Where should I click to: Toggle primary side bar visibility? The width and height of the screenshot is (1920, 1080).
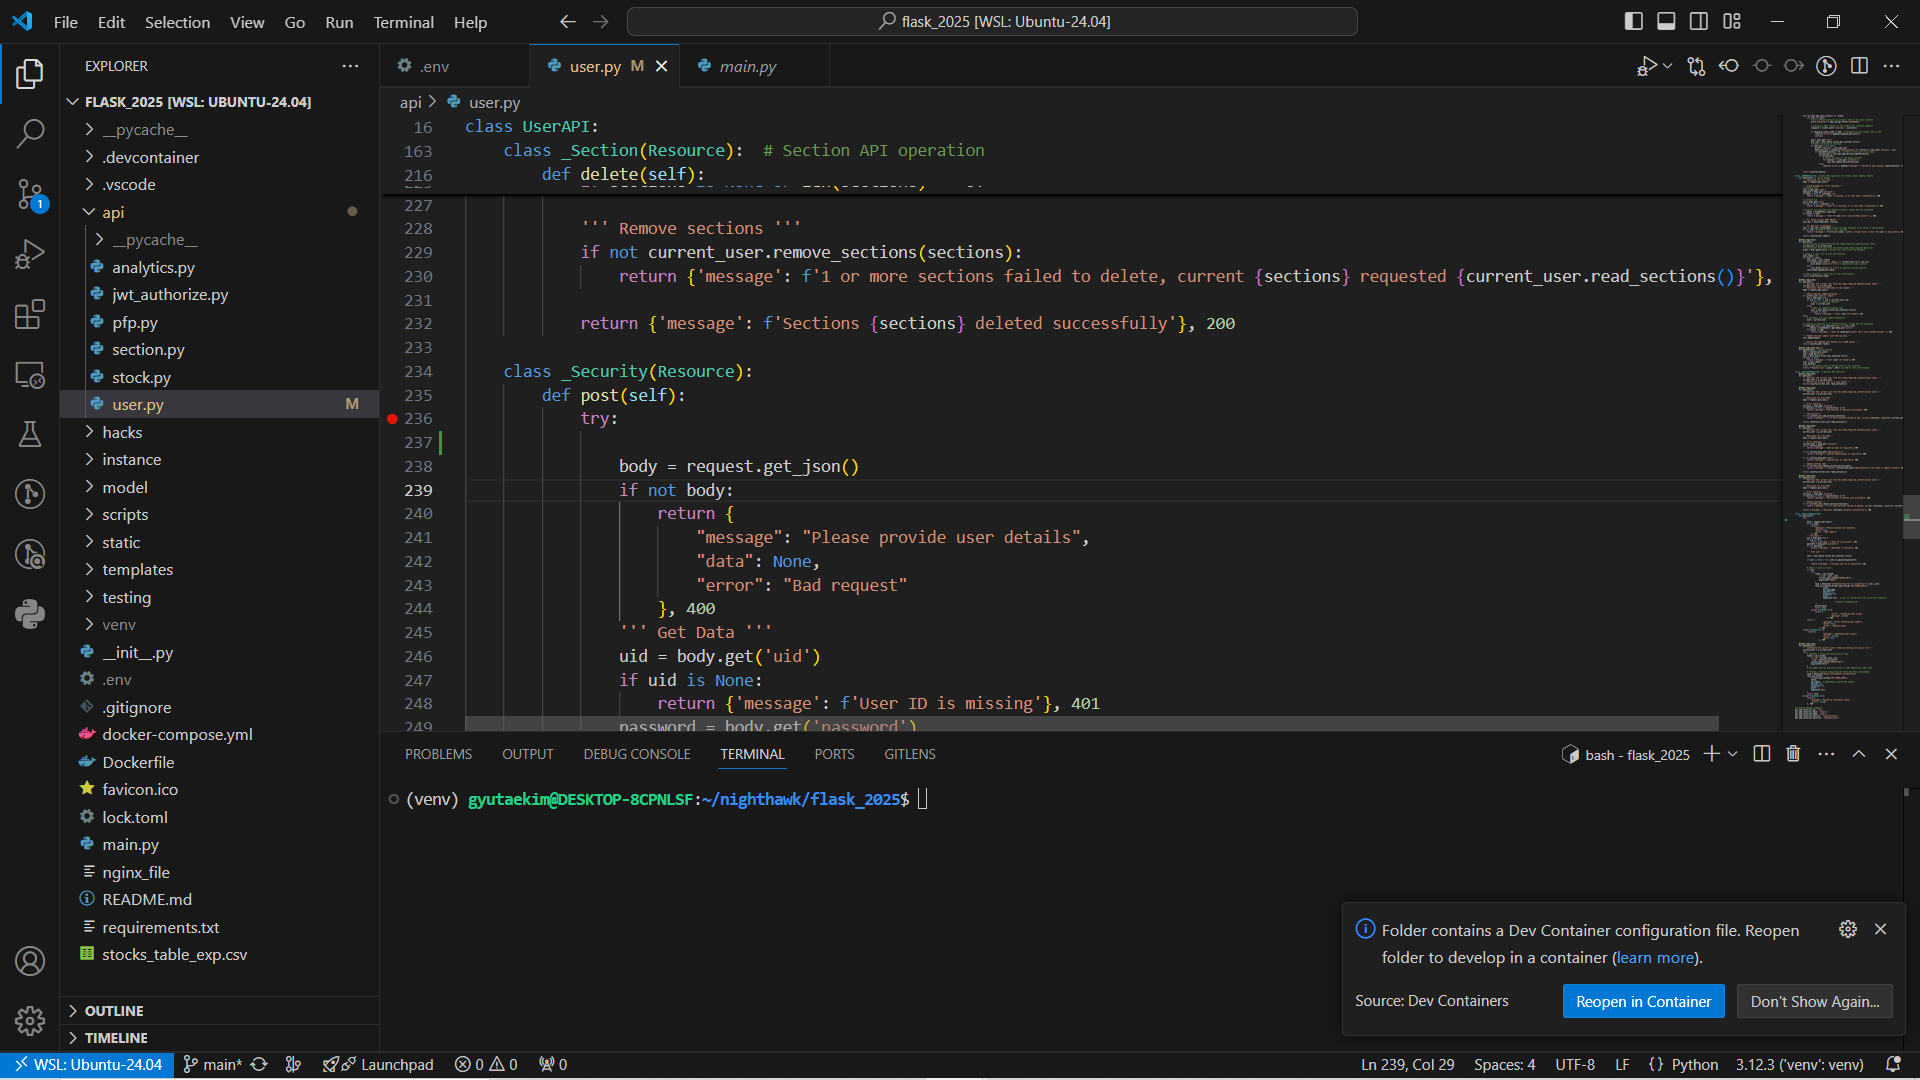(1634, 21)
